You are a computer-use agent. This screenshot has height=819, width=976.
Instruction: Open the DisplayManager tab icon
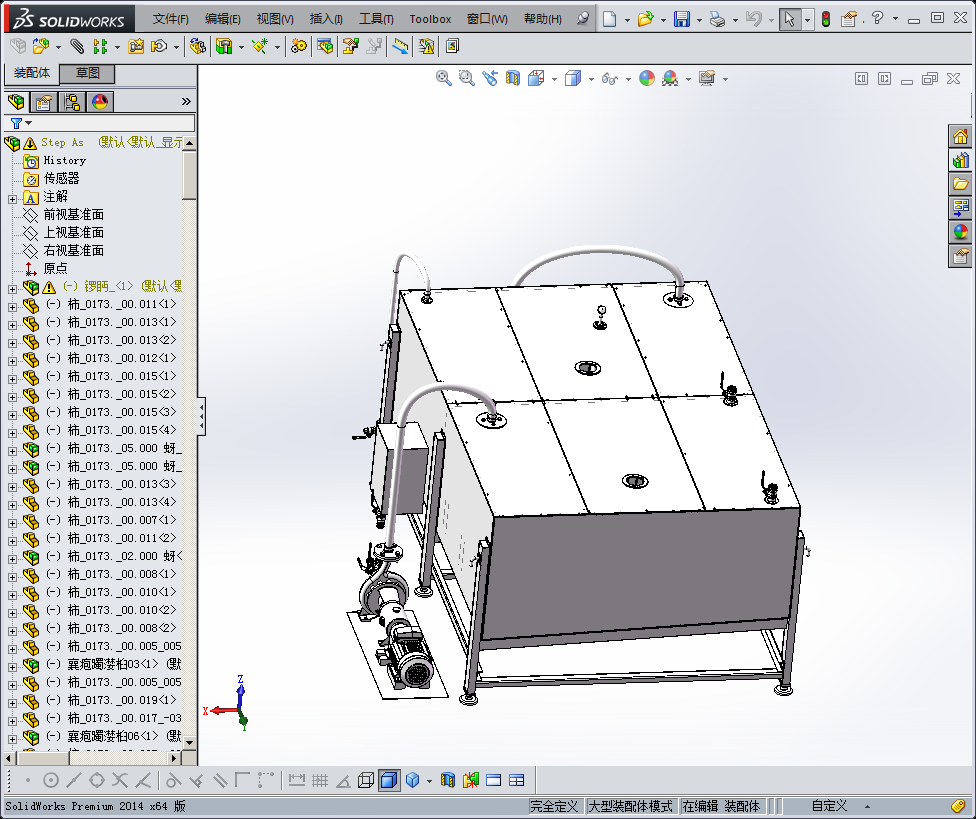100,101
